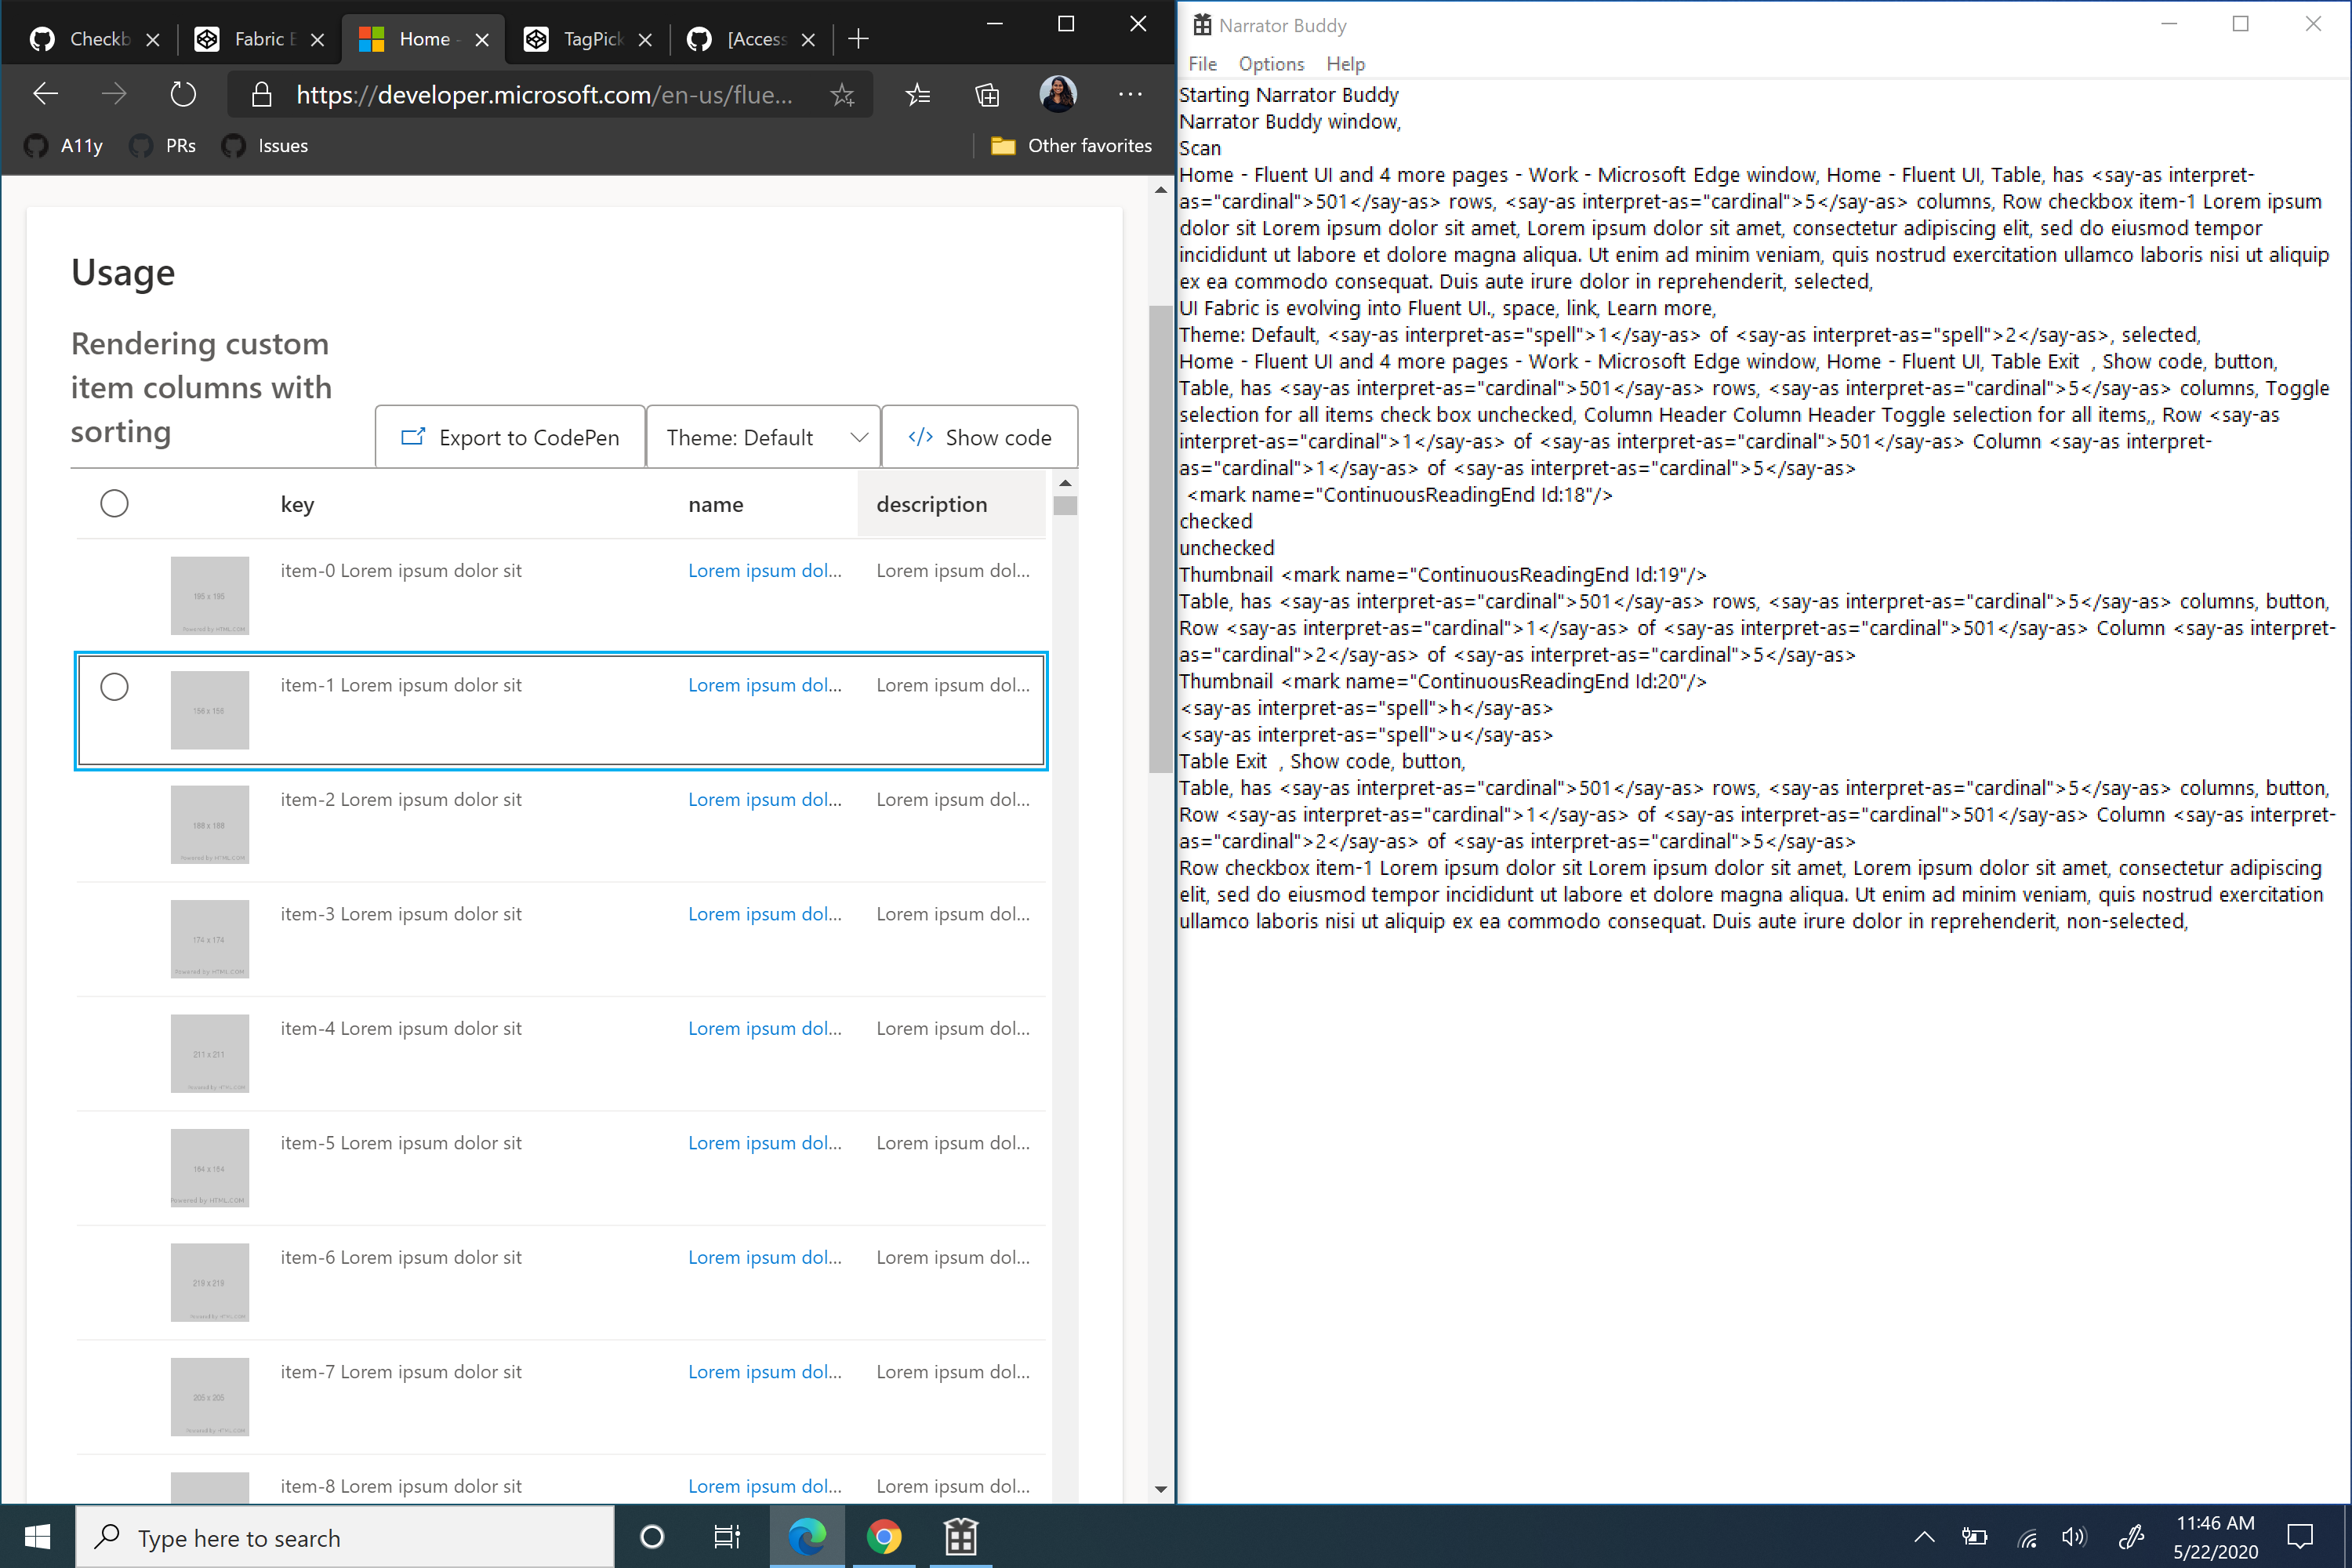Expand the Other favorites folder
Screen dimensions: 2352x1568
pyautogui.click(x=1071, y=145)
